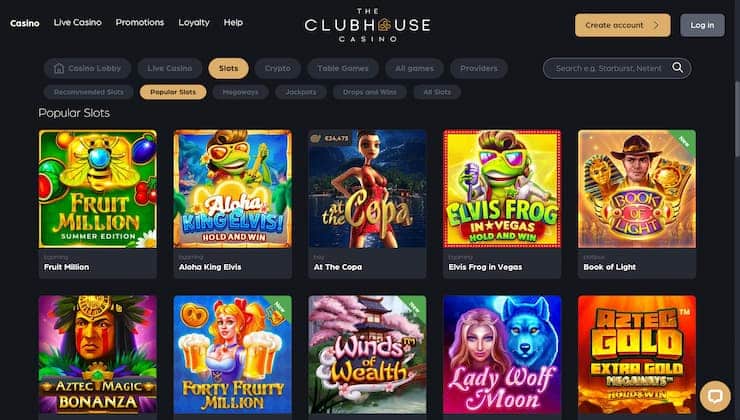Switch to the Megaways filter
The height and width of the screenshot is (420, 740).
click(240, 92)
